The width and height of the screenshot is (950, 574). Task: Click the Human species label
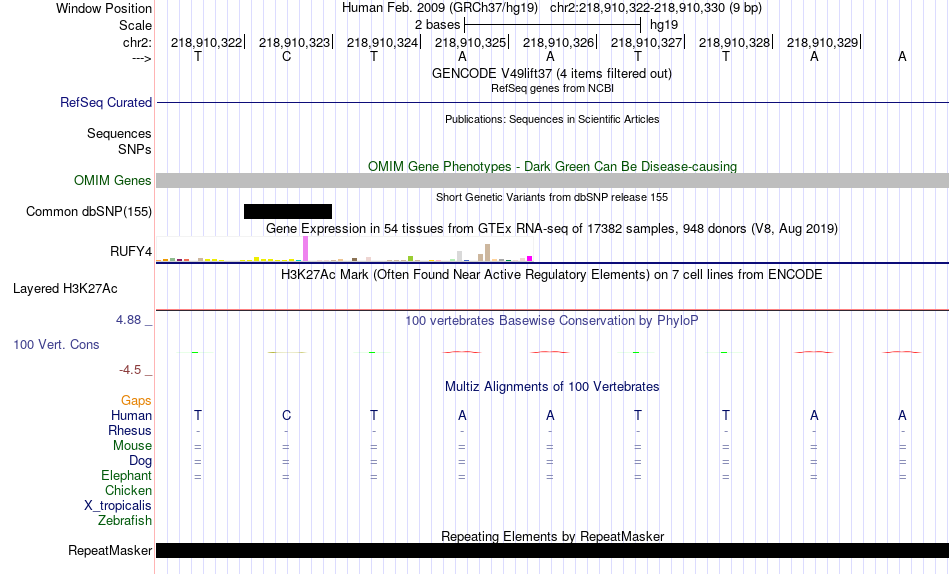click(x=131, y=415)
